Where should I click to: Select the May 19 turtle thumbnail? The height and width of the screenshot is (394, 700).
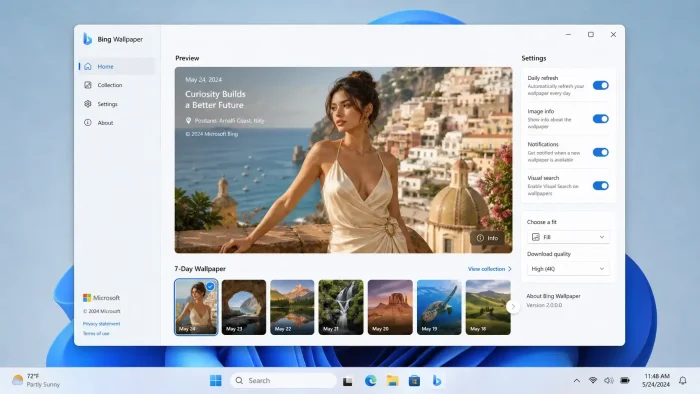point(439,307)
